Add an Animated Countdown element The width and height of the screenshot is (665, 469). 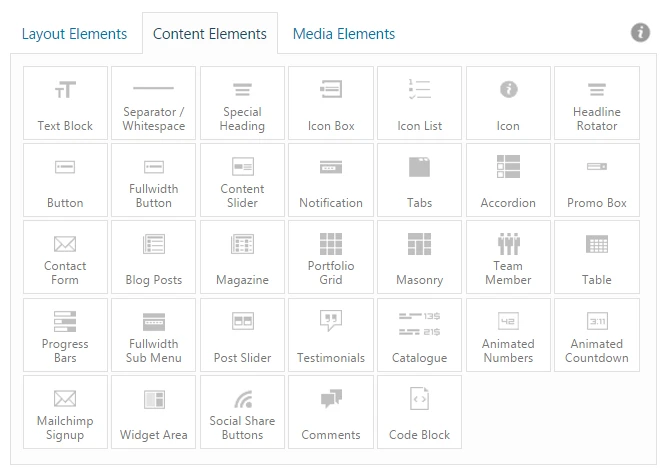596,335
